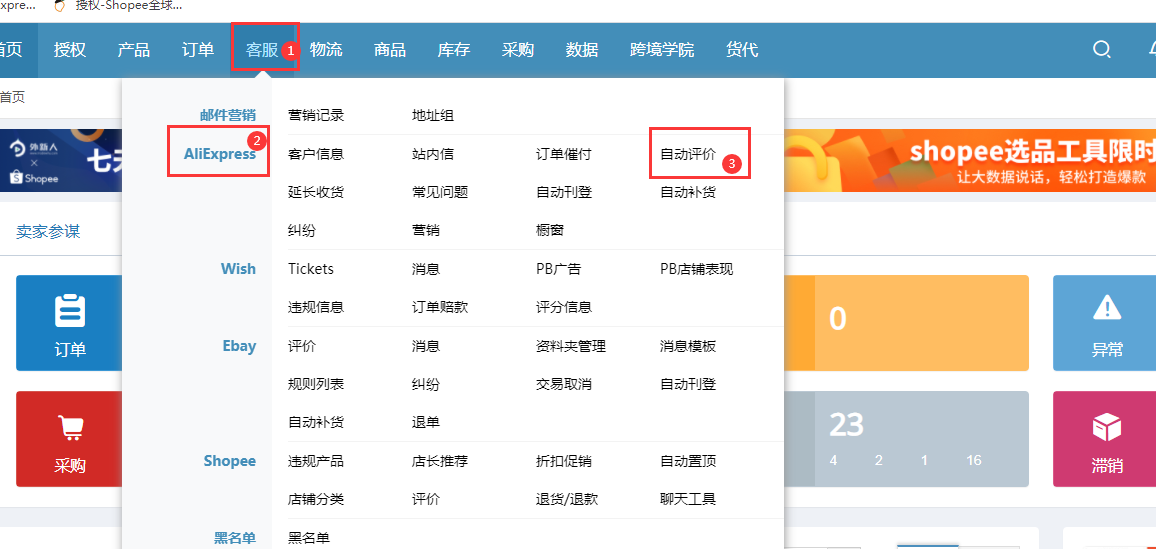Select the AliExpress category in dropdown

[x=220, y=154]
